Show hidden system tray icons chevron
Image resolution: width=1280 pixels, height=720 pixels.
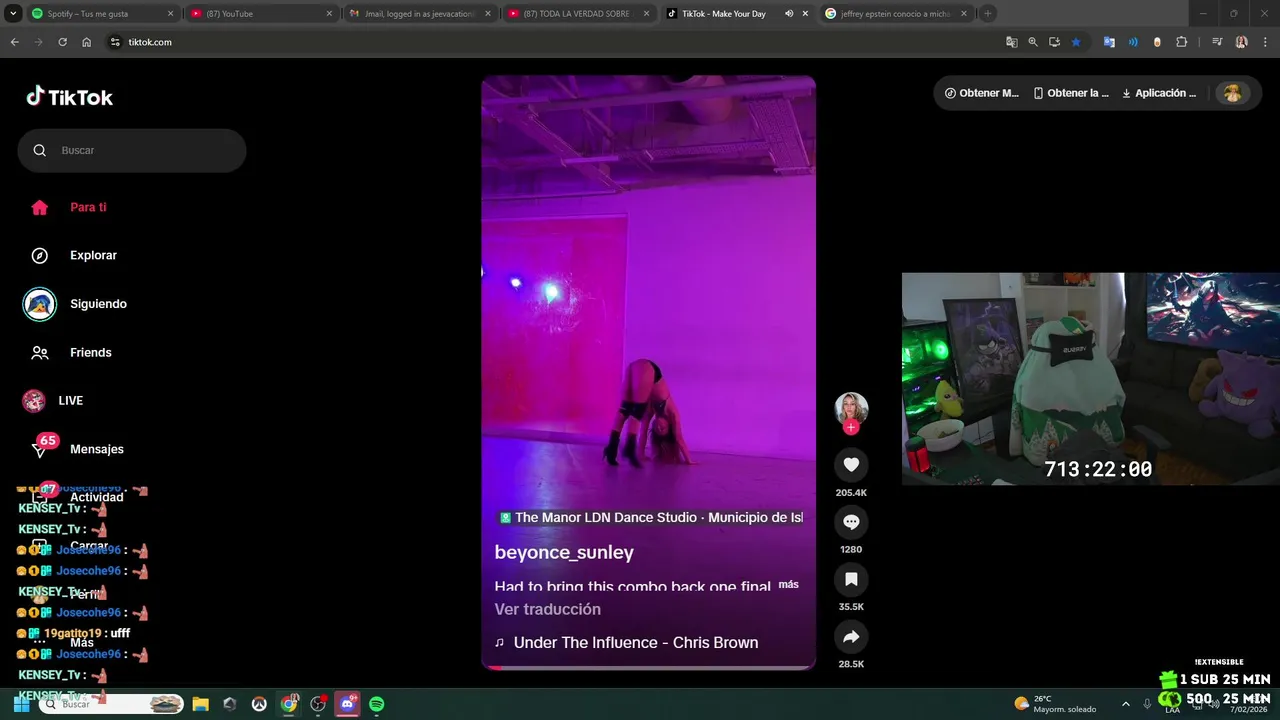tap(1125, 704)
